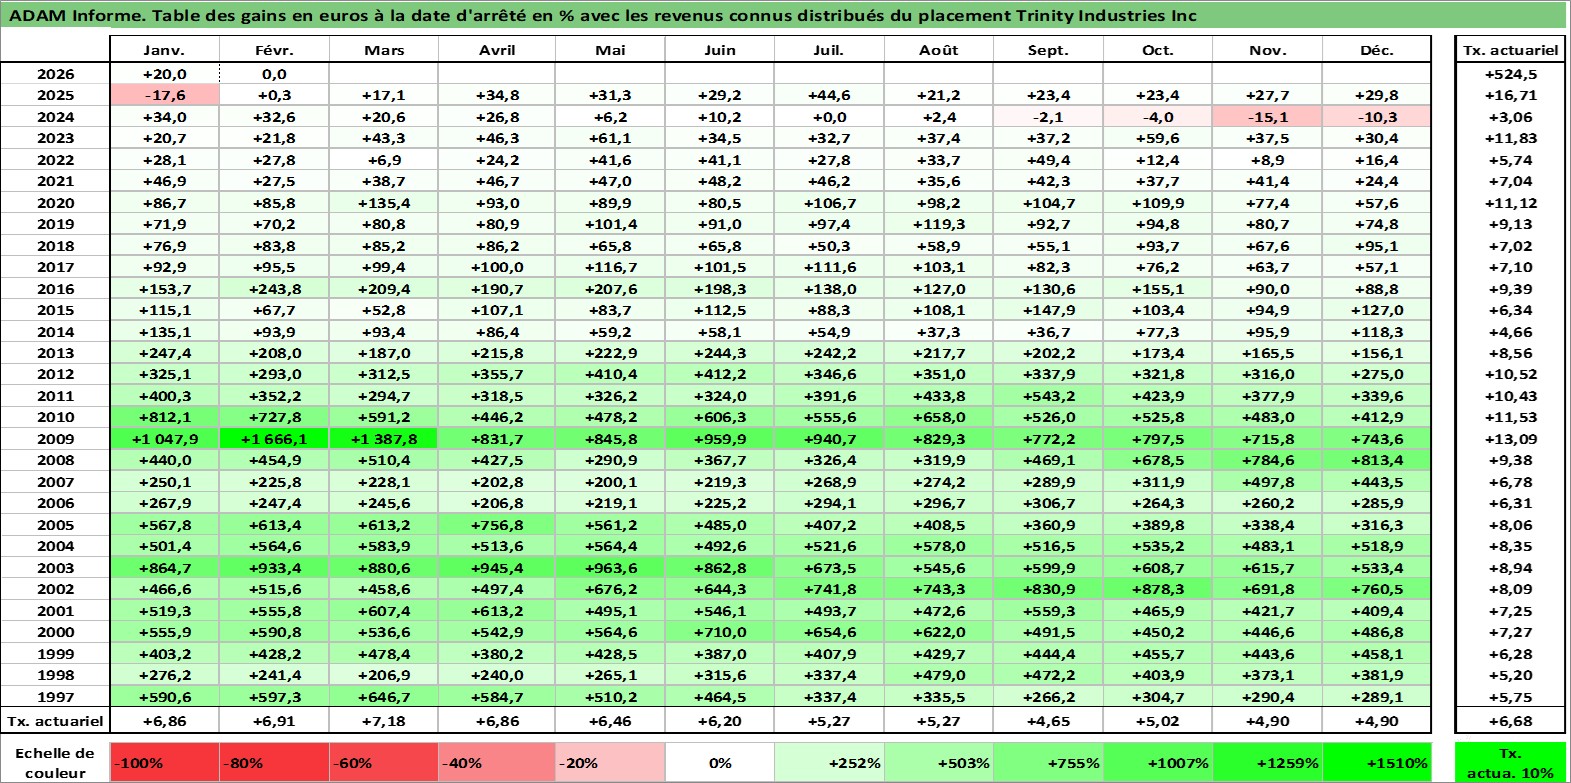Click the 'Mars' column header
Screen dimensions: 1571x783
pyautogui.click(x=384, y=50)
